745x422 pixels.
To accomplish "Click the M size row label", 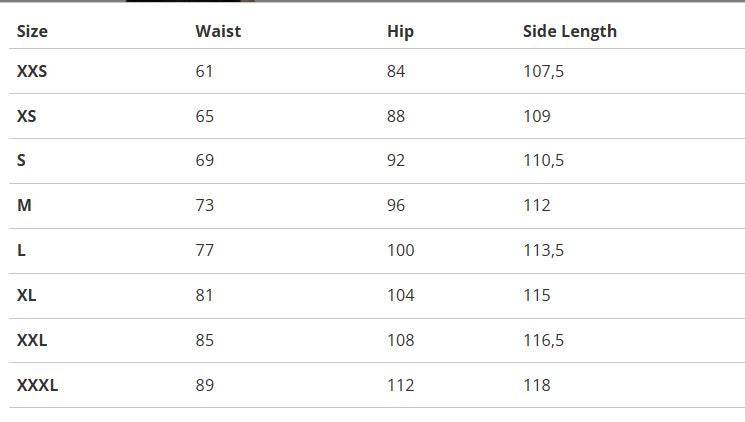I will tap(24, 205).
